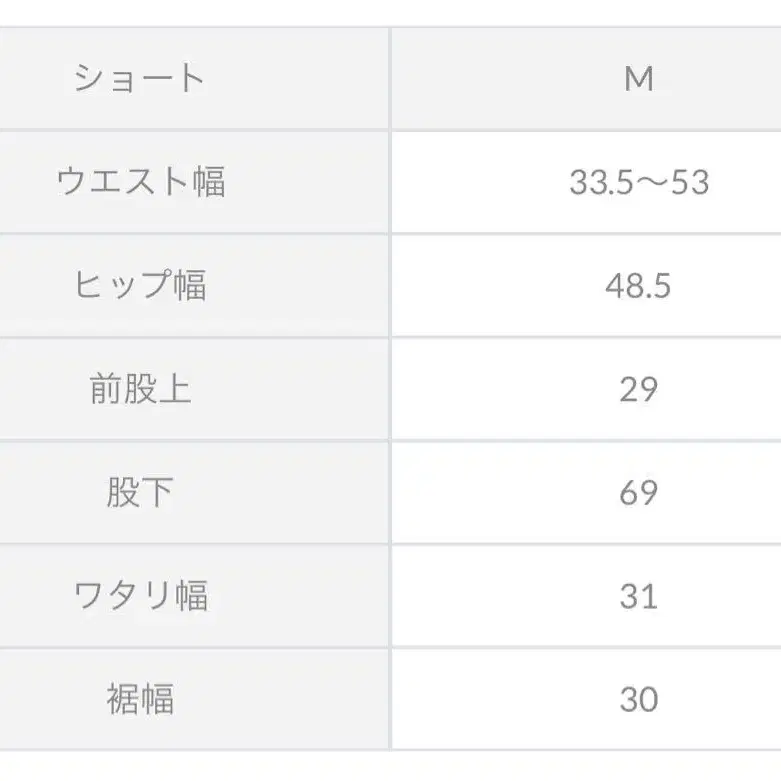The height and width of the screenshot is (781, 781).
Task: Select the M size column header
Action: coord(638,78)
